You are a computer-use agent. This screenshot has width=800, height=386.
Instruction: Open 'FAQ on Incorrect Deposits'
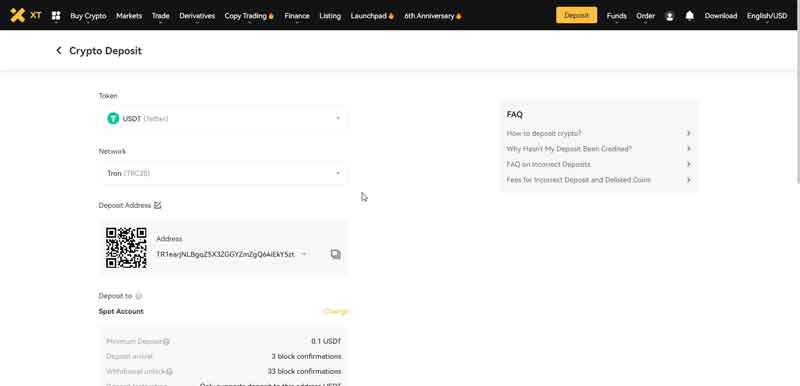[548, 164]
